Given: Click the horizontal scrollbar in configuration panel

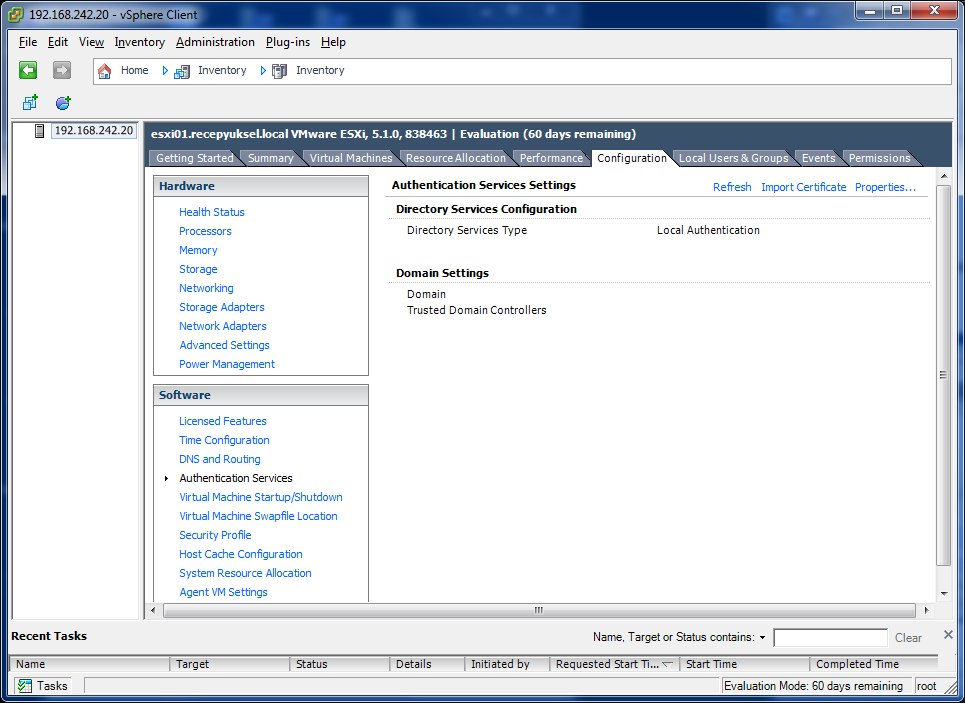Looking at the screenshot, I should tap(539, 610).
